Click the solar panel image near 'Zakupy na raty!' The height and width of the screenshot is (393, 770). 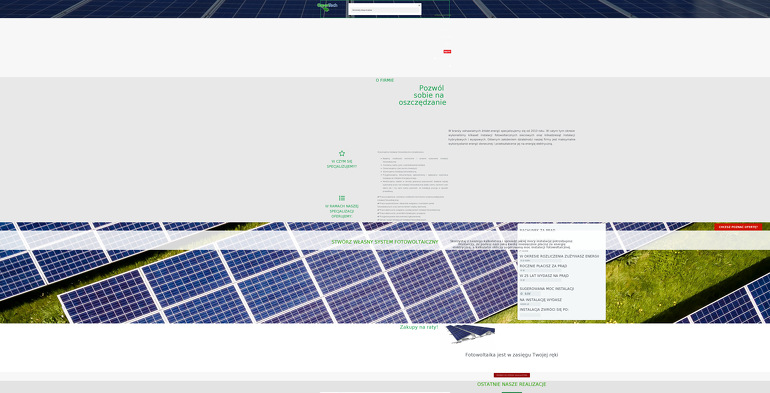coord(470,334)
